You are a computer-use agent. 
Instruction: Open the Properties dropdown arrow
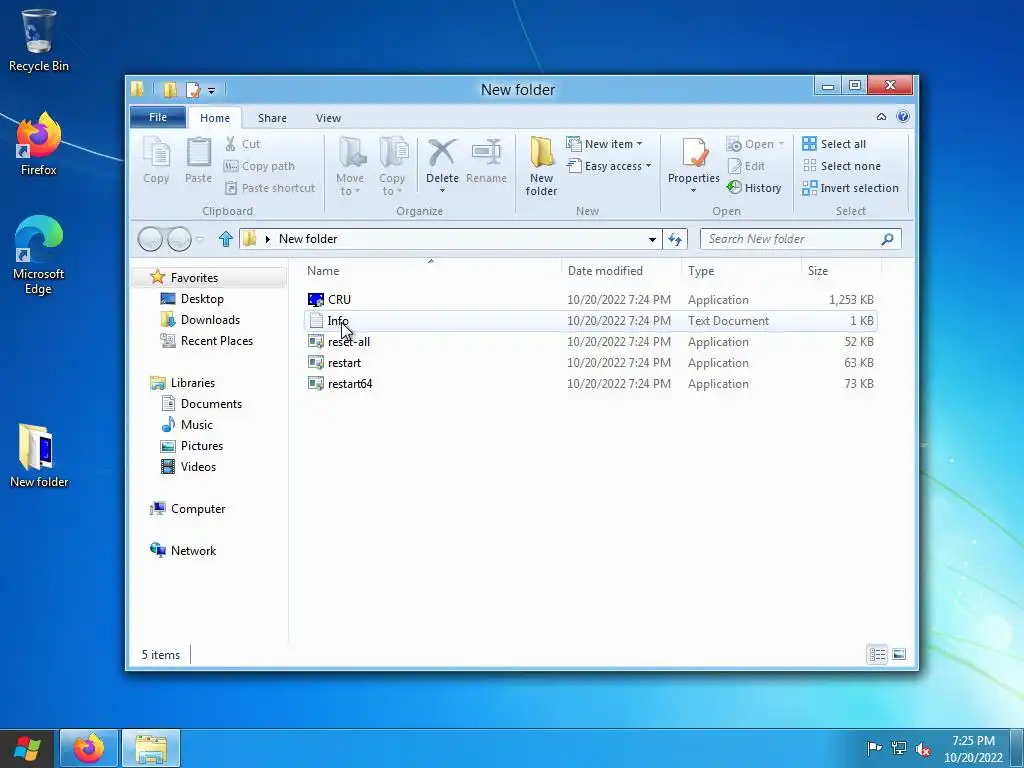coord(694,191)
